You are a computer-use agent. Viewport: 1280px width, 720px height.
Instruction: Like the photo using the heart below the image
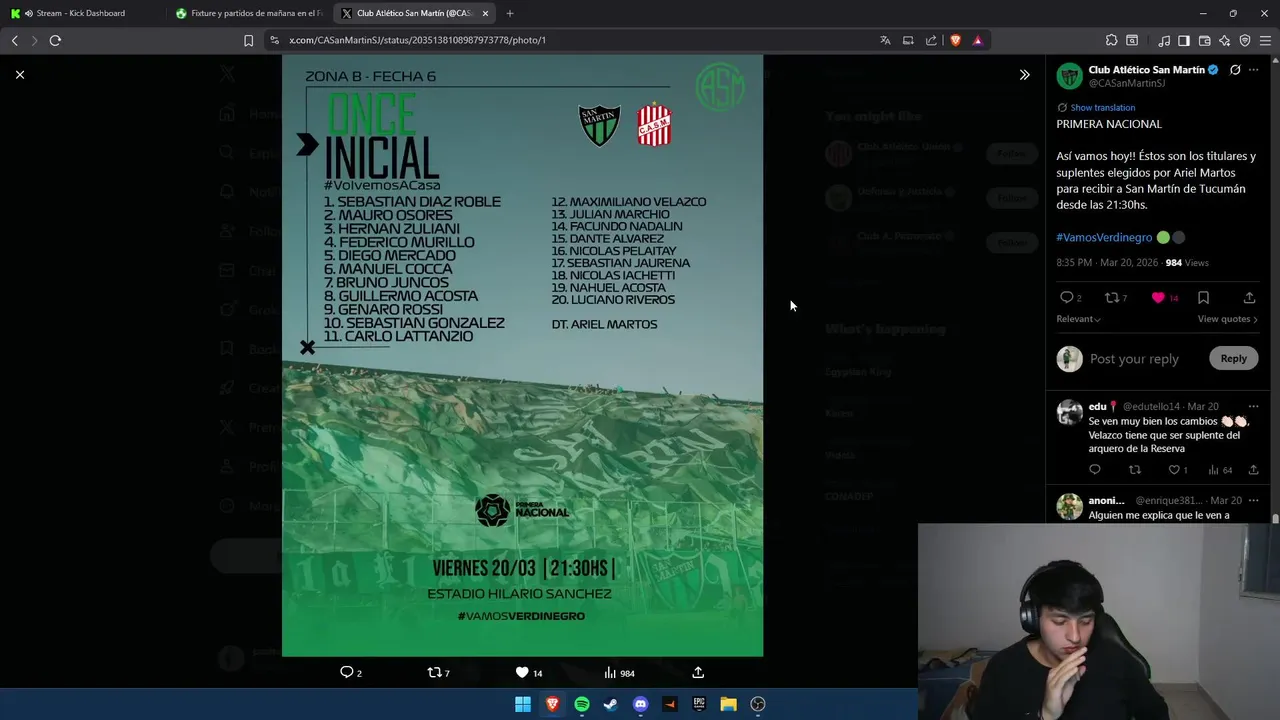tap(522, 672)
